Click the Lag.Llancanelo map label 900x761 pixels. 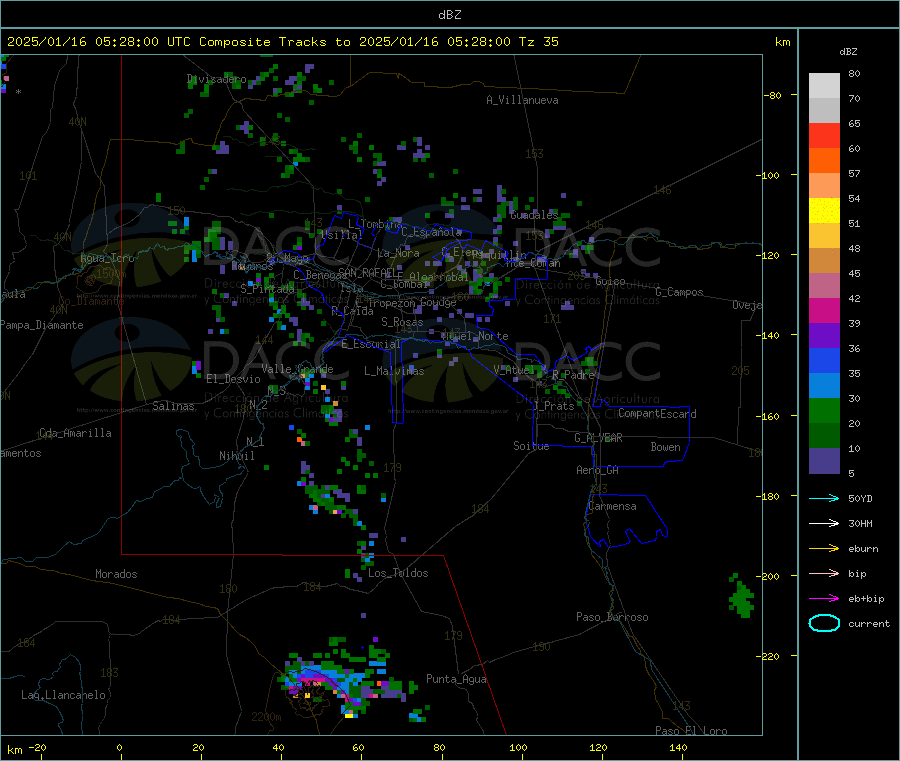tap(63, 695)
